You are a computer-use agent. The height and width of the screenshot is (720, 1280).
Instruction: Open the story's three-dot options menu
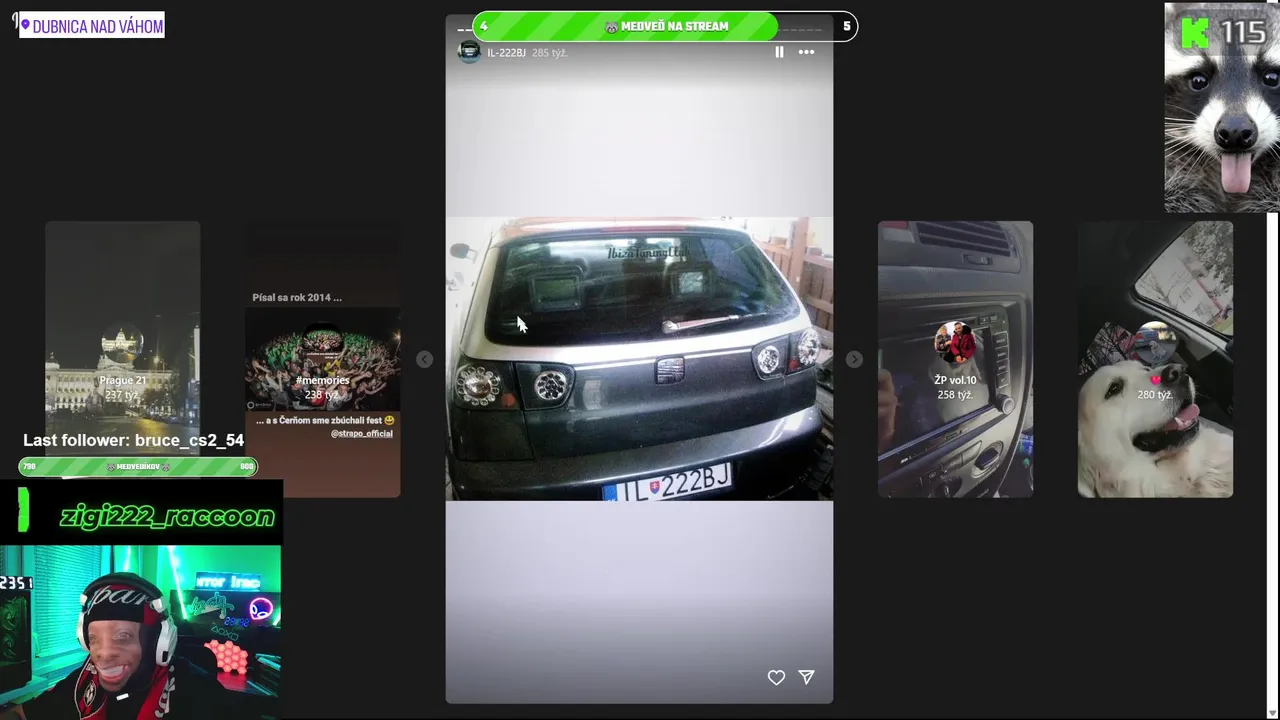point(806,52)
